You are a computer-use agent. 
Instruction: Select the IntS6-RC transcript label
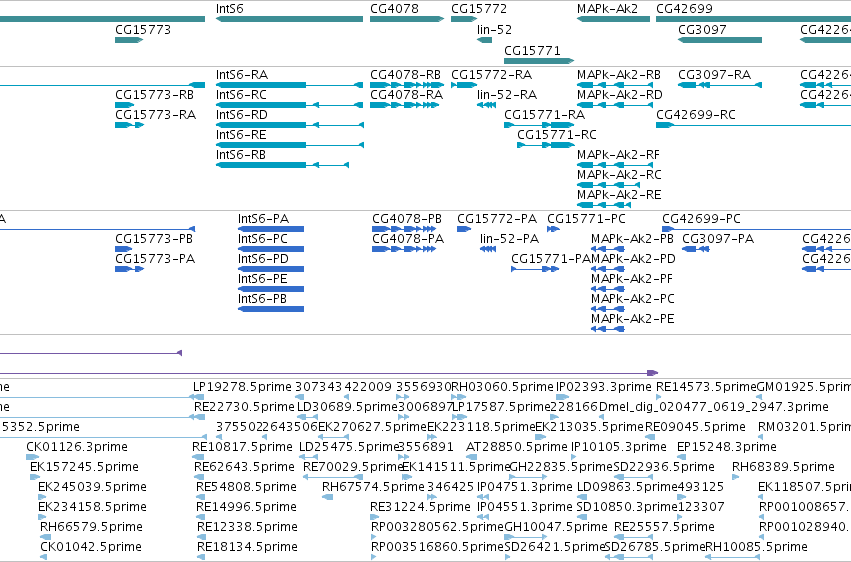(242, 95)
